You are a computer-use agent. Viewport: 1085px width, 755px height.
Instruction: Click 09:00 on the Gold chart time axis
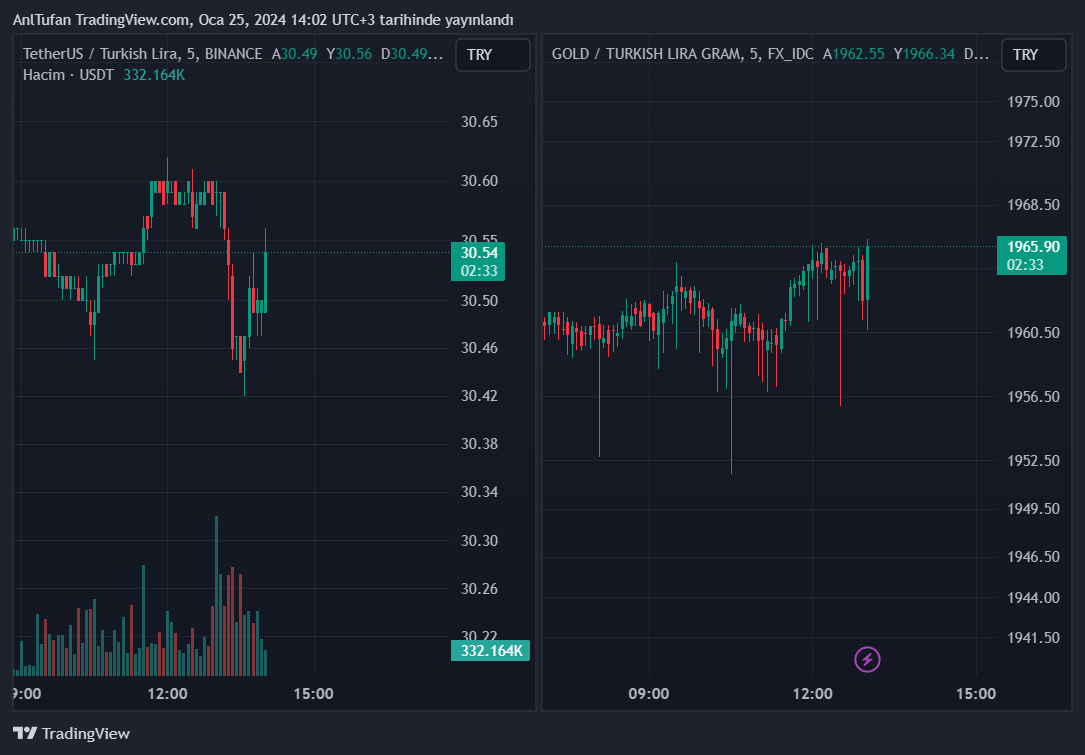pyautogui.click(x=648, y=694)
